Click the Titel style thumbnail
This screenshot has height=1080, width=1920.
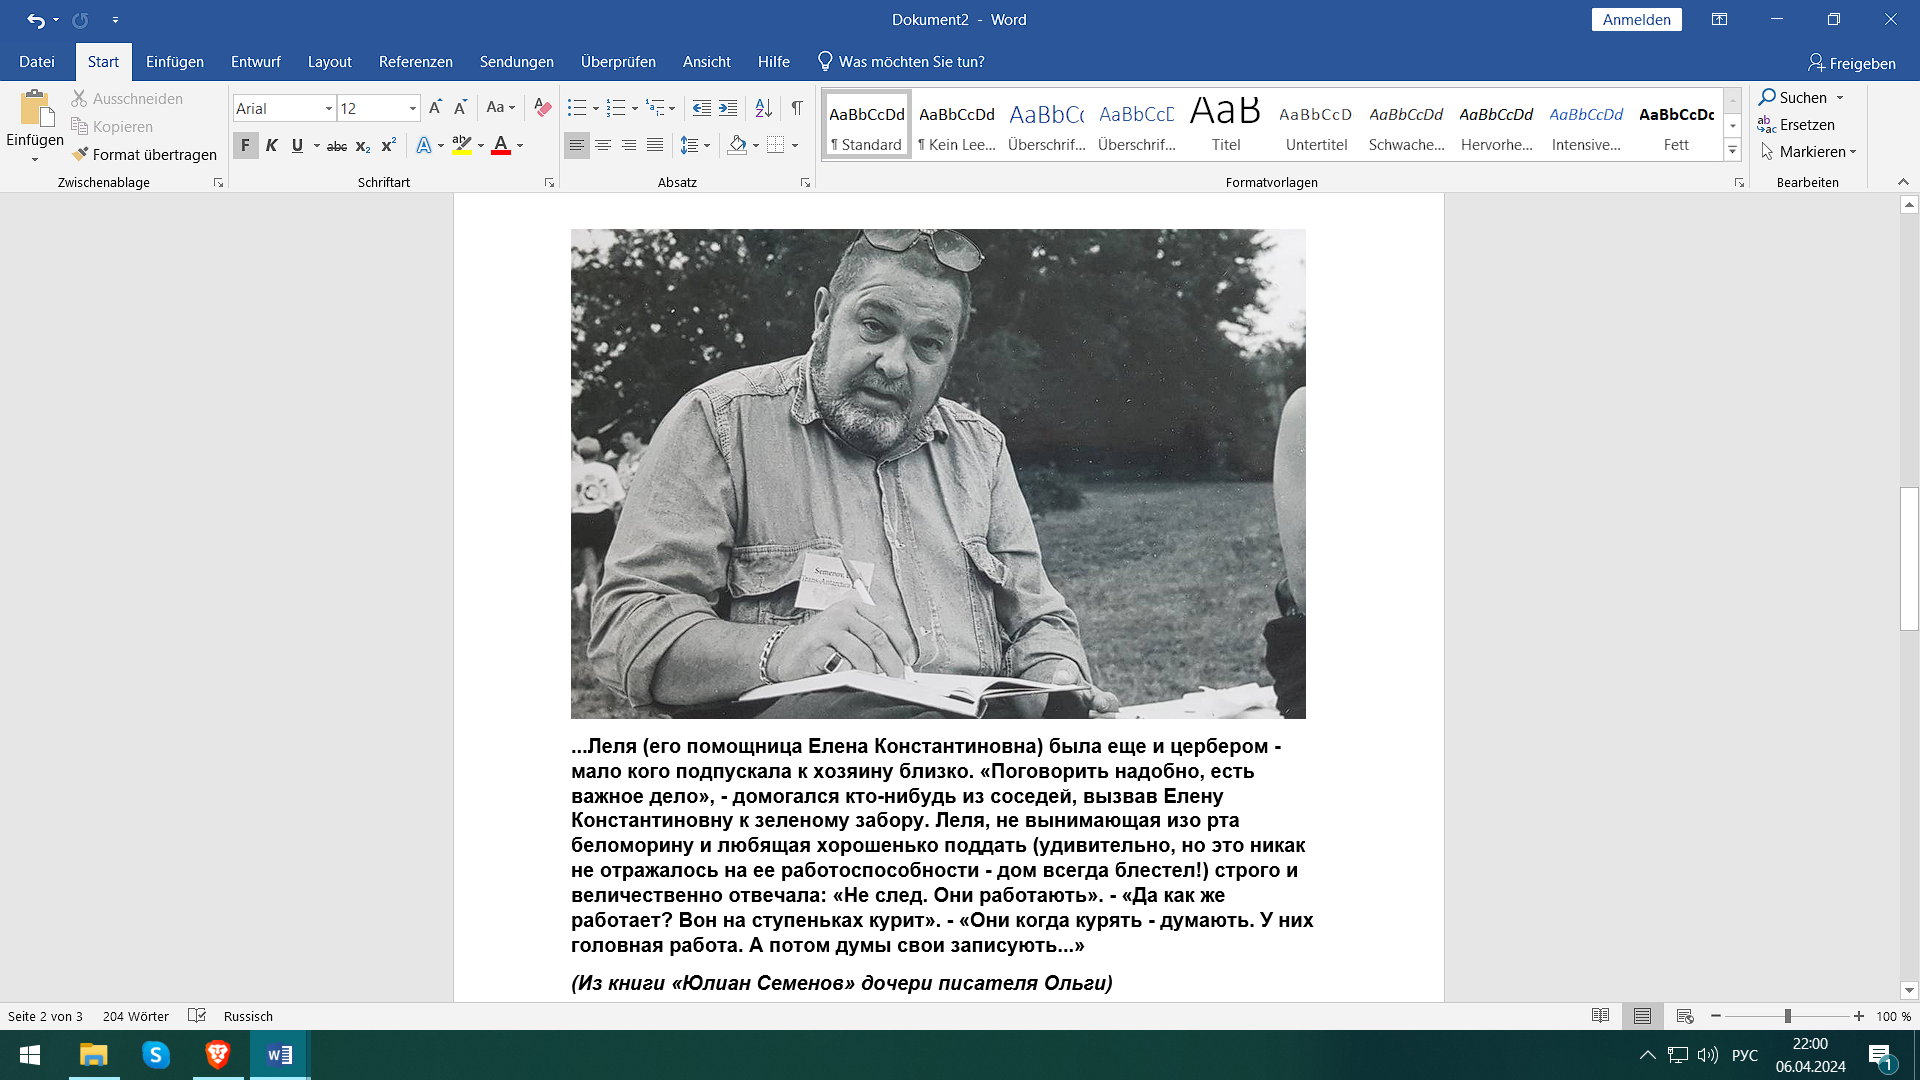[1226, 125]
